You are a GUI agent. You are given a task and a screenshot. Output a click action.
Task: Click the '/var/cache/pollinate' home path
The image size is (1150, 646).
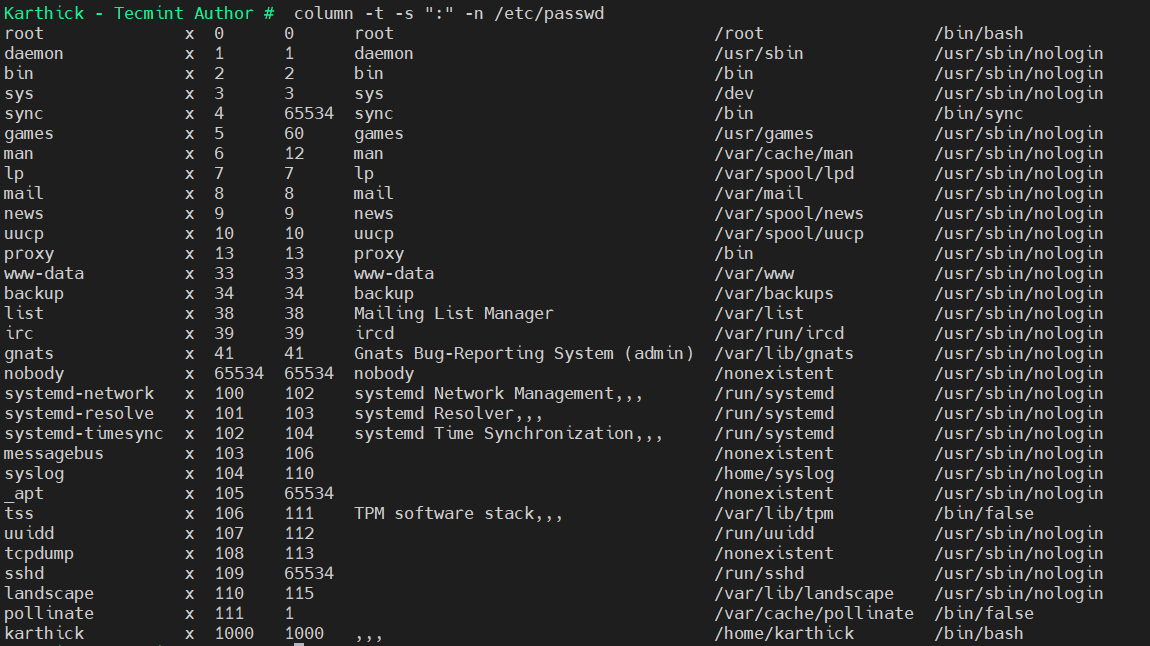click(814, 613)
